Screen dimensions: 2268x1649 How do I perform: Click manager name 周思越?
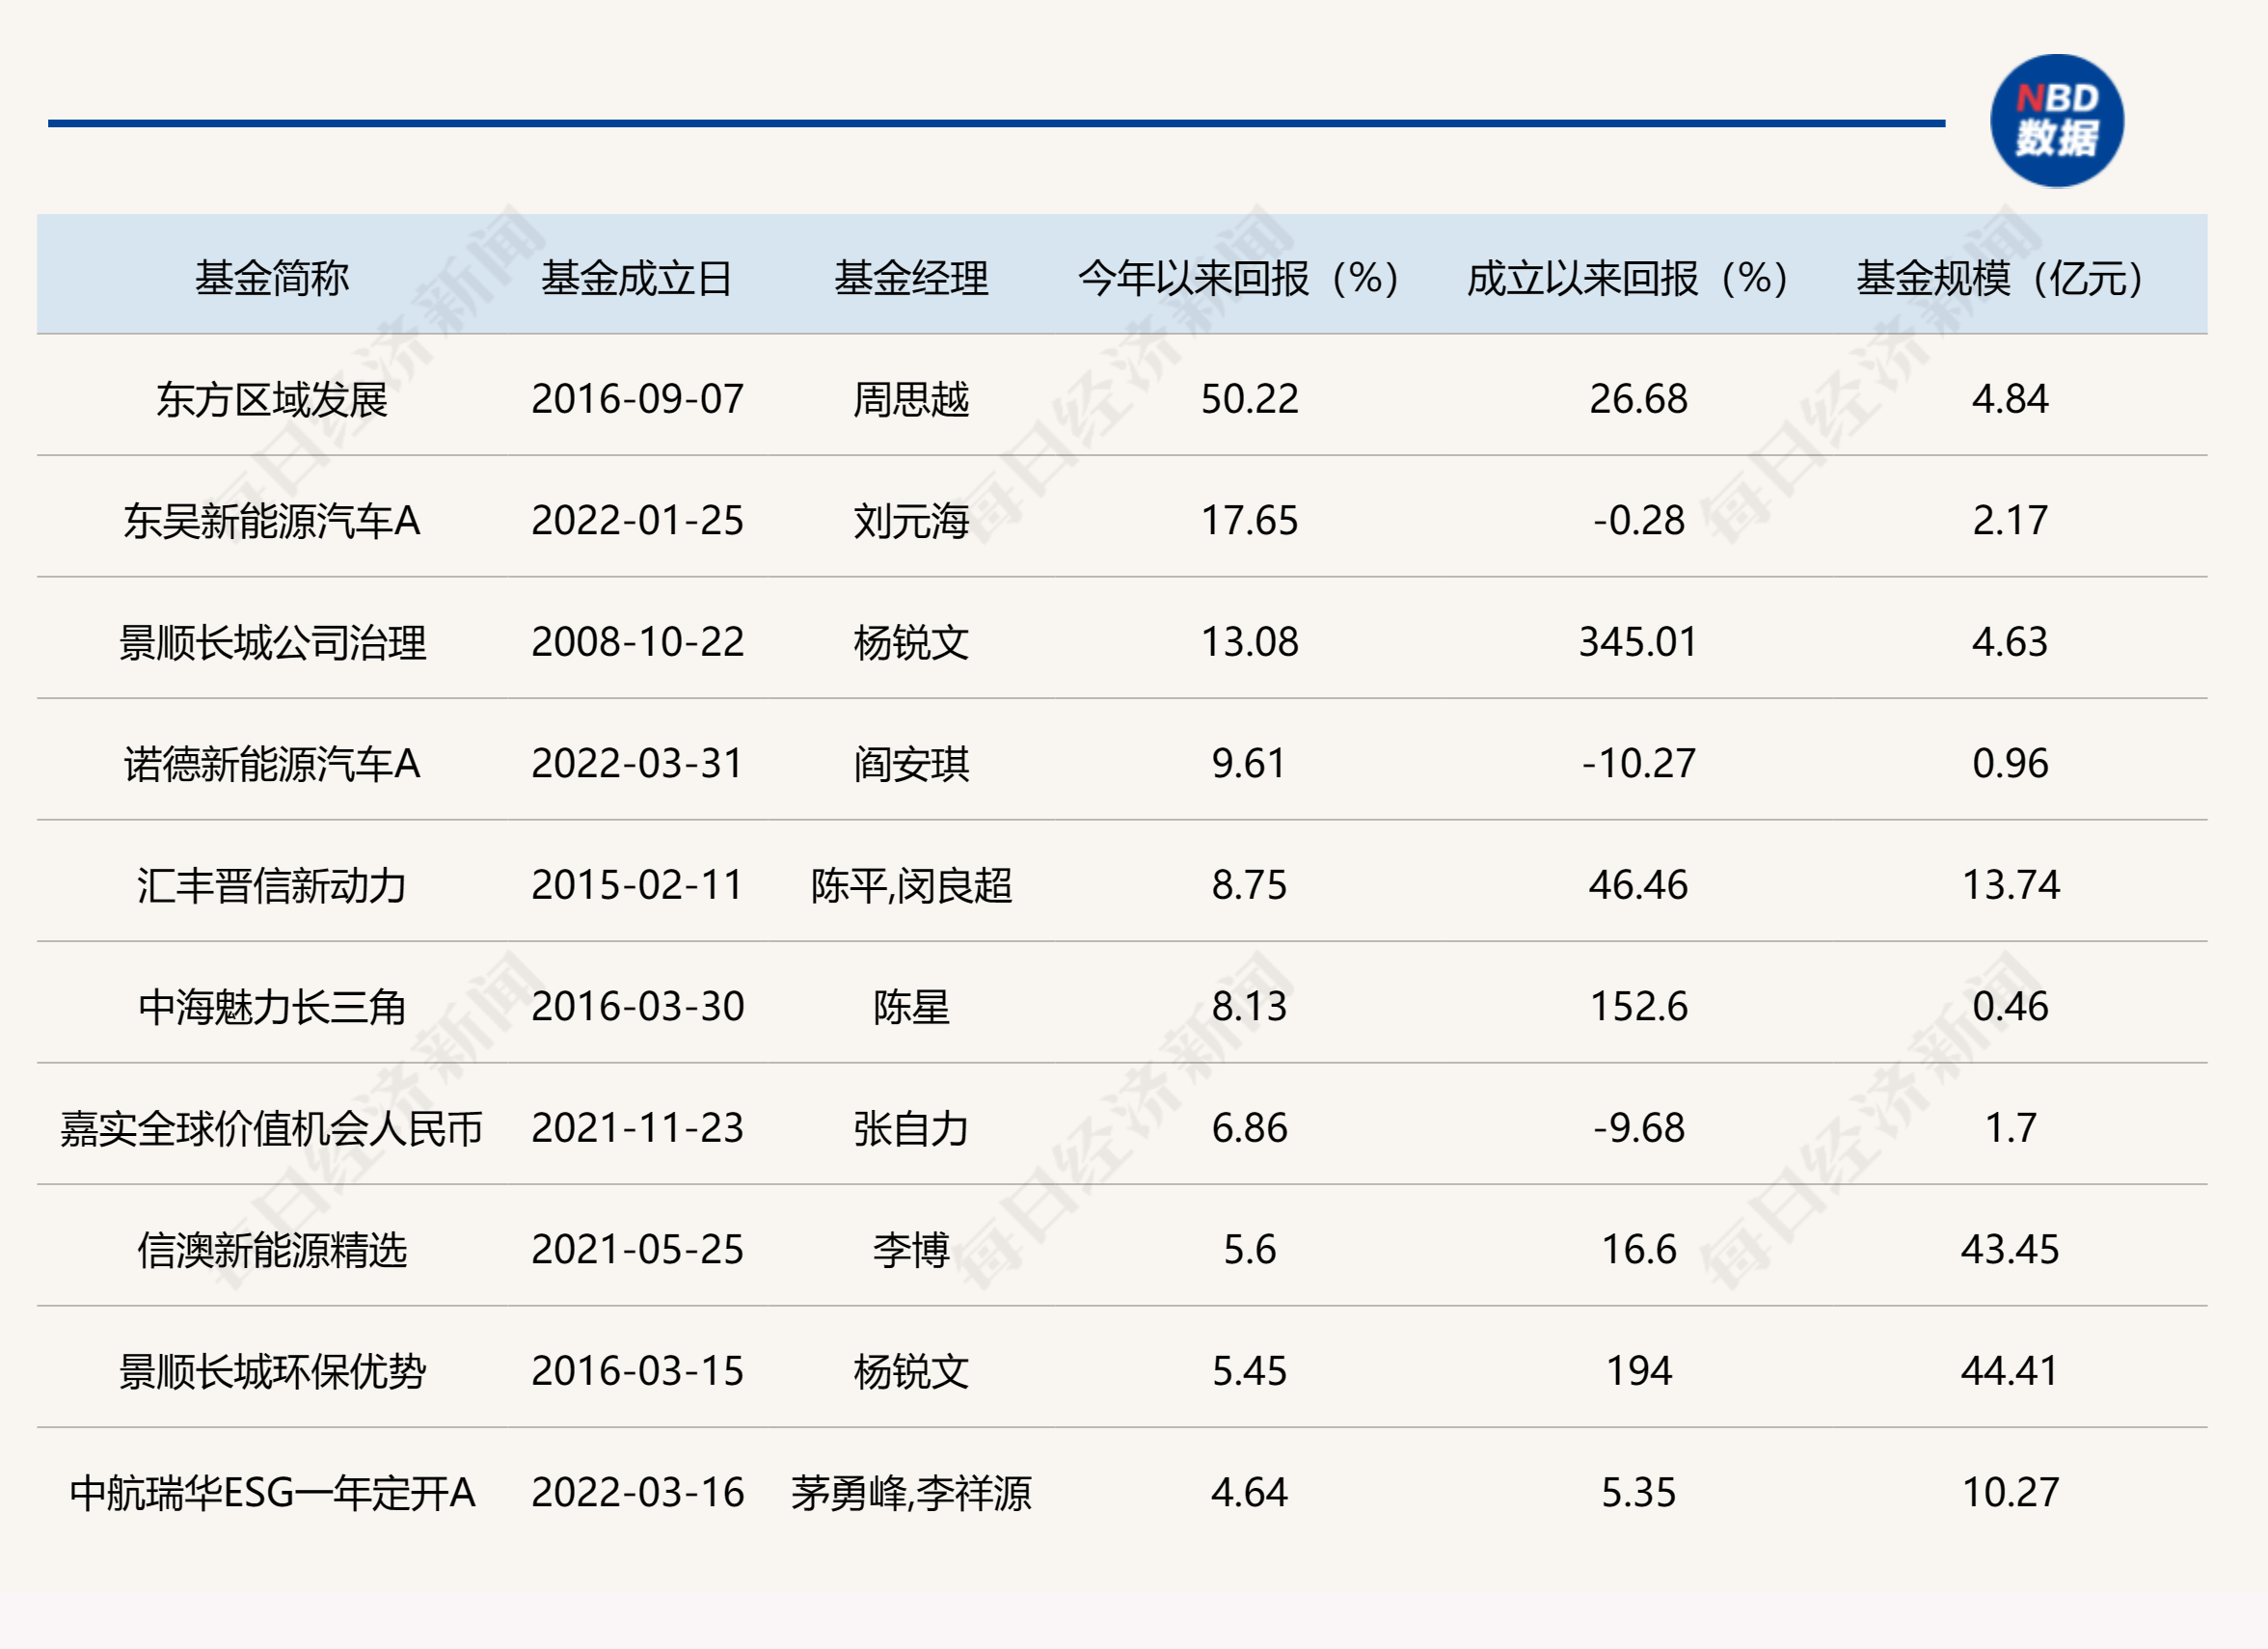point(911,400)
